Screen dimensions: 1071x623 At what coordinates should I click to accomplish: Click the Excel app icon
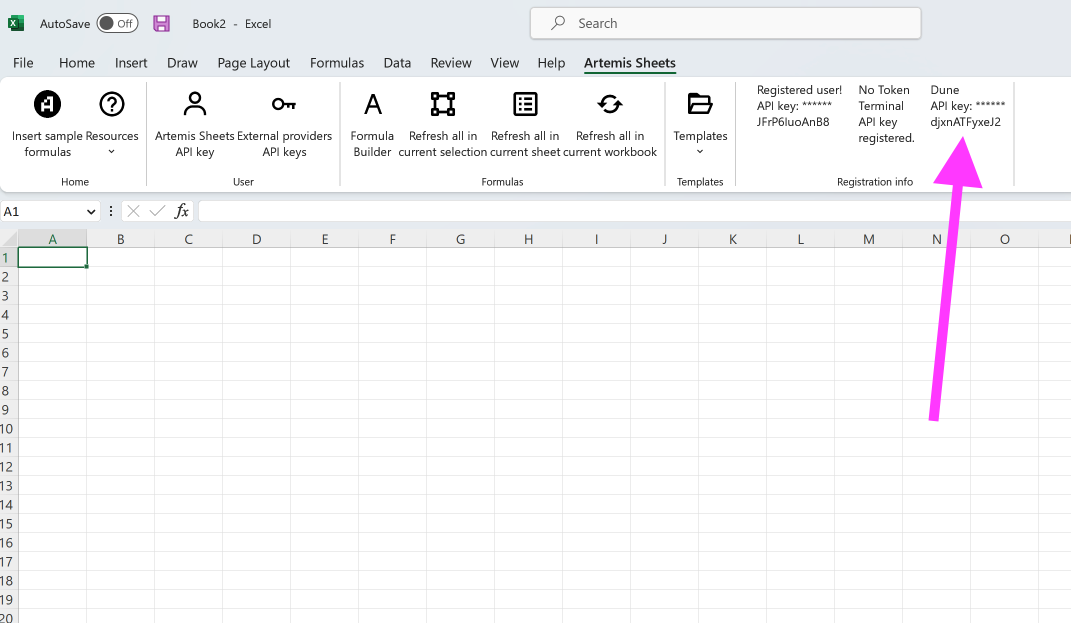pyautogui.click(x=16, y=23)
